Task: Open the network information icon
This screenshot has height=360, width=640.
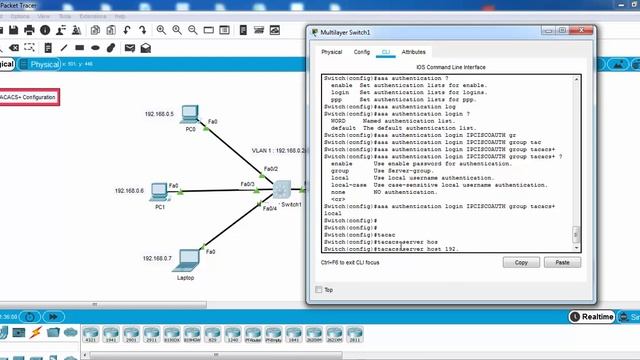Action: [45, 30]
